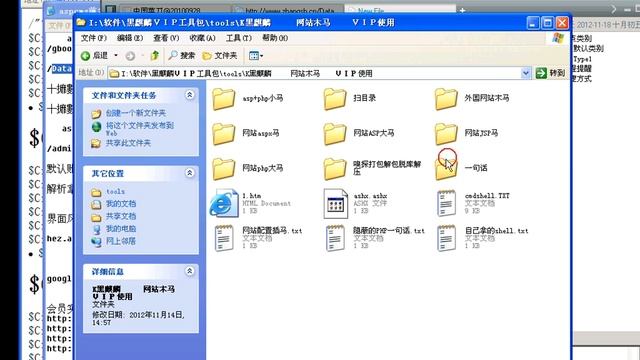640x360 pixels.
Task: Open the views dropdown button
Action: coord(256,56)
